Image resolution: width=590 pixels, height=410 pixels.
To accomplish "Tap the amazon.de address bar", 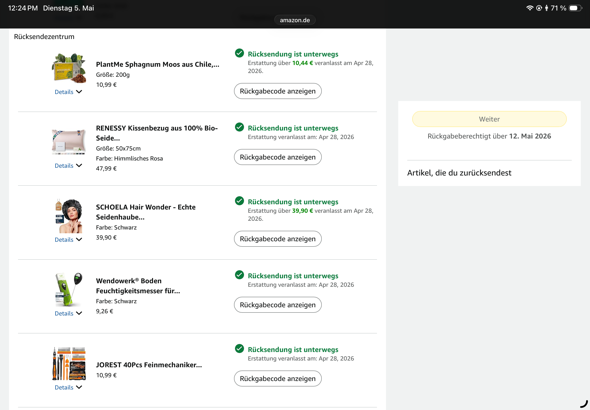I will 295,20.
